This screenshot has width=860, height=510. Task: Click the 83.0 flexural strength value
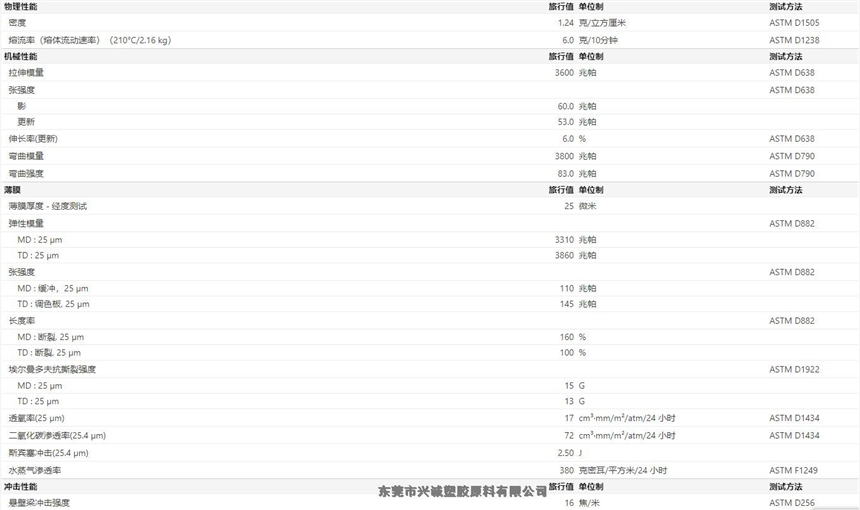pos(565,173)
